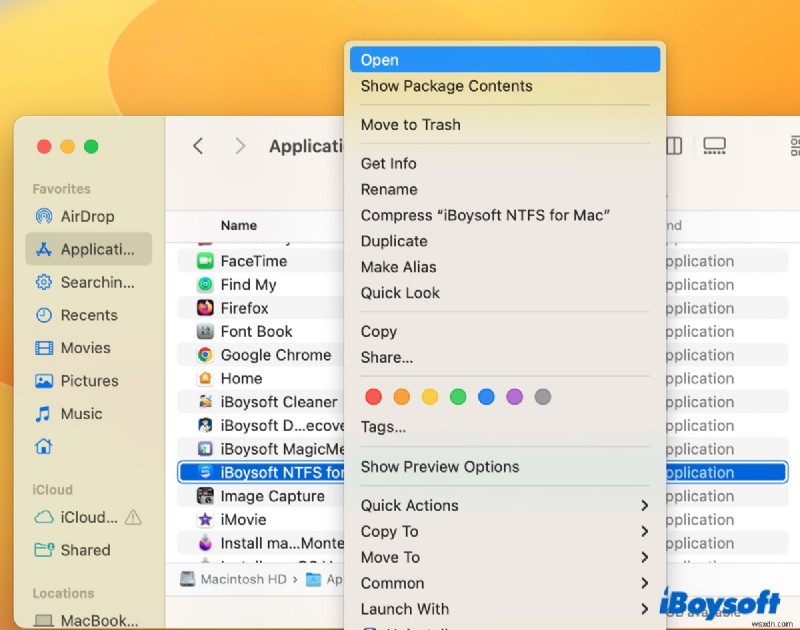
Task: Click the Applications sidebar icon
Action: point(44,249)
